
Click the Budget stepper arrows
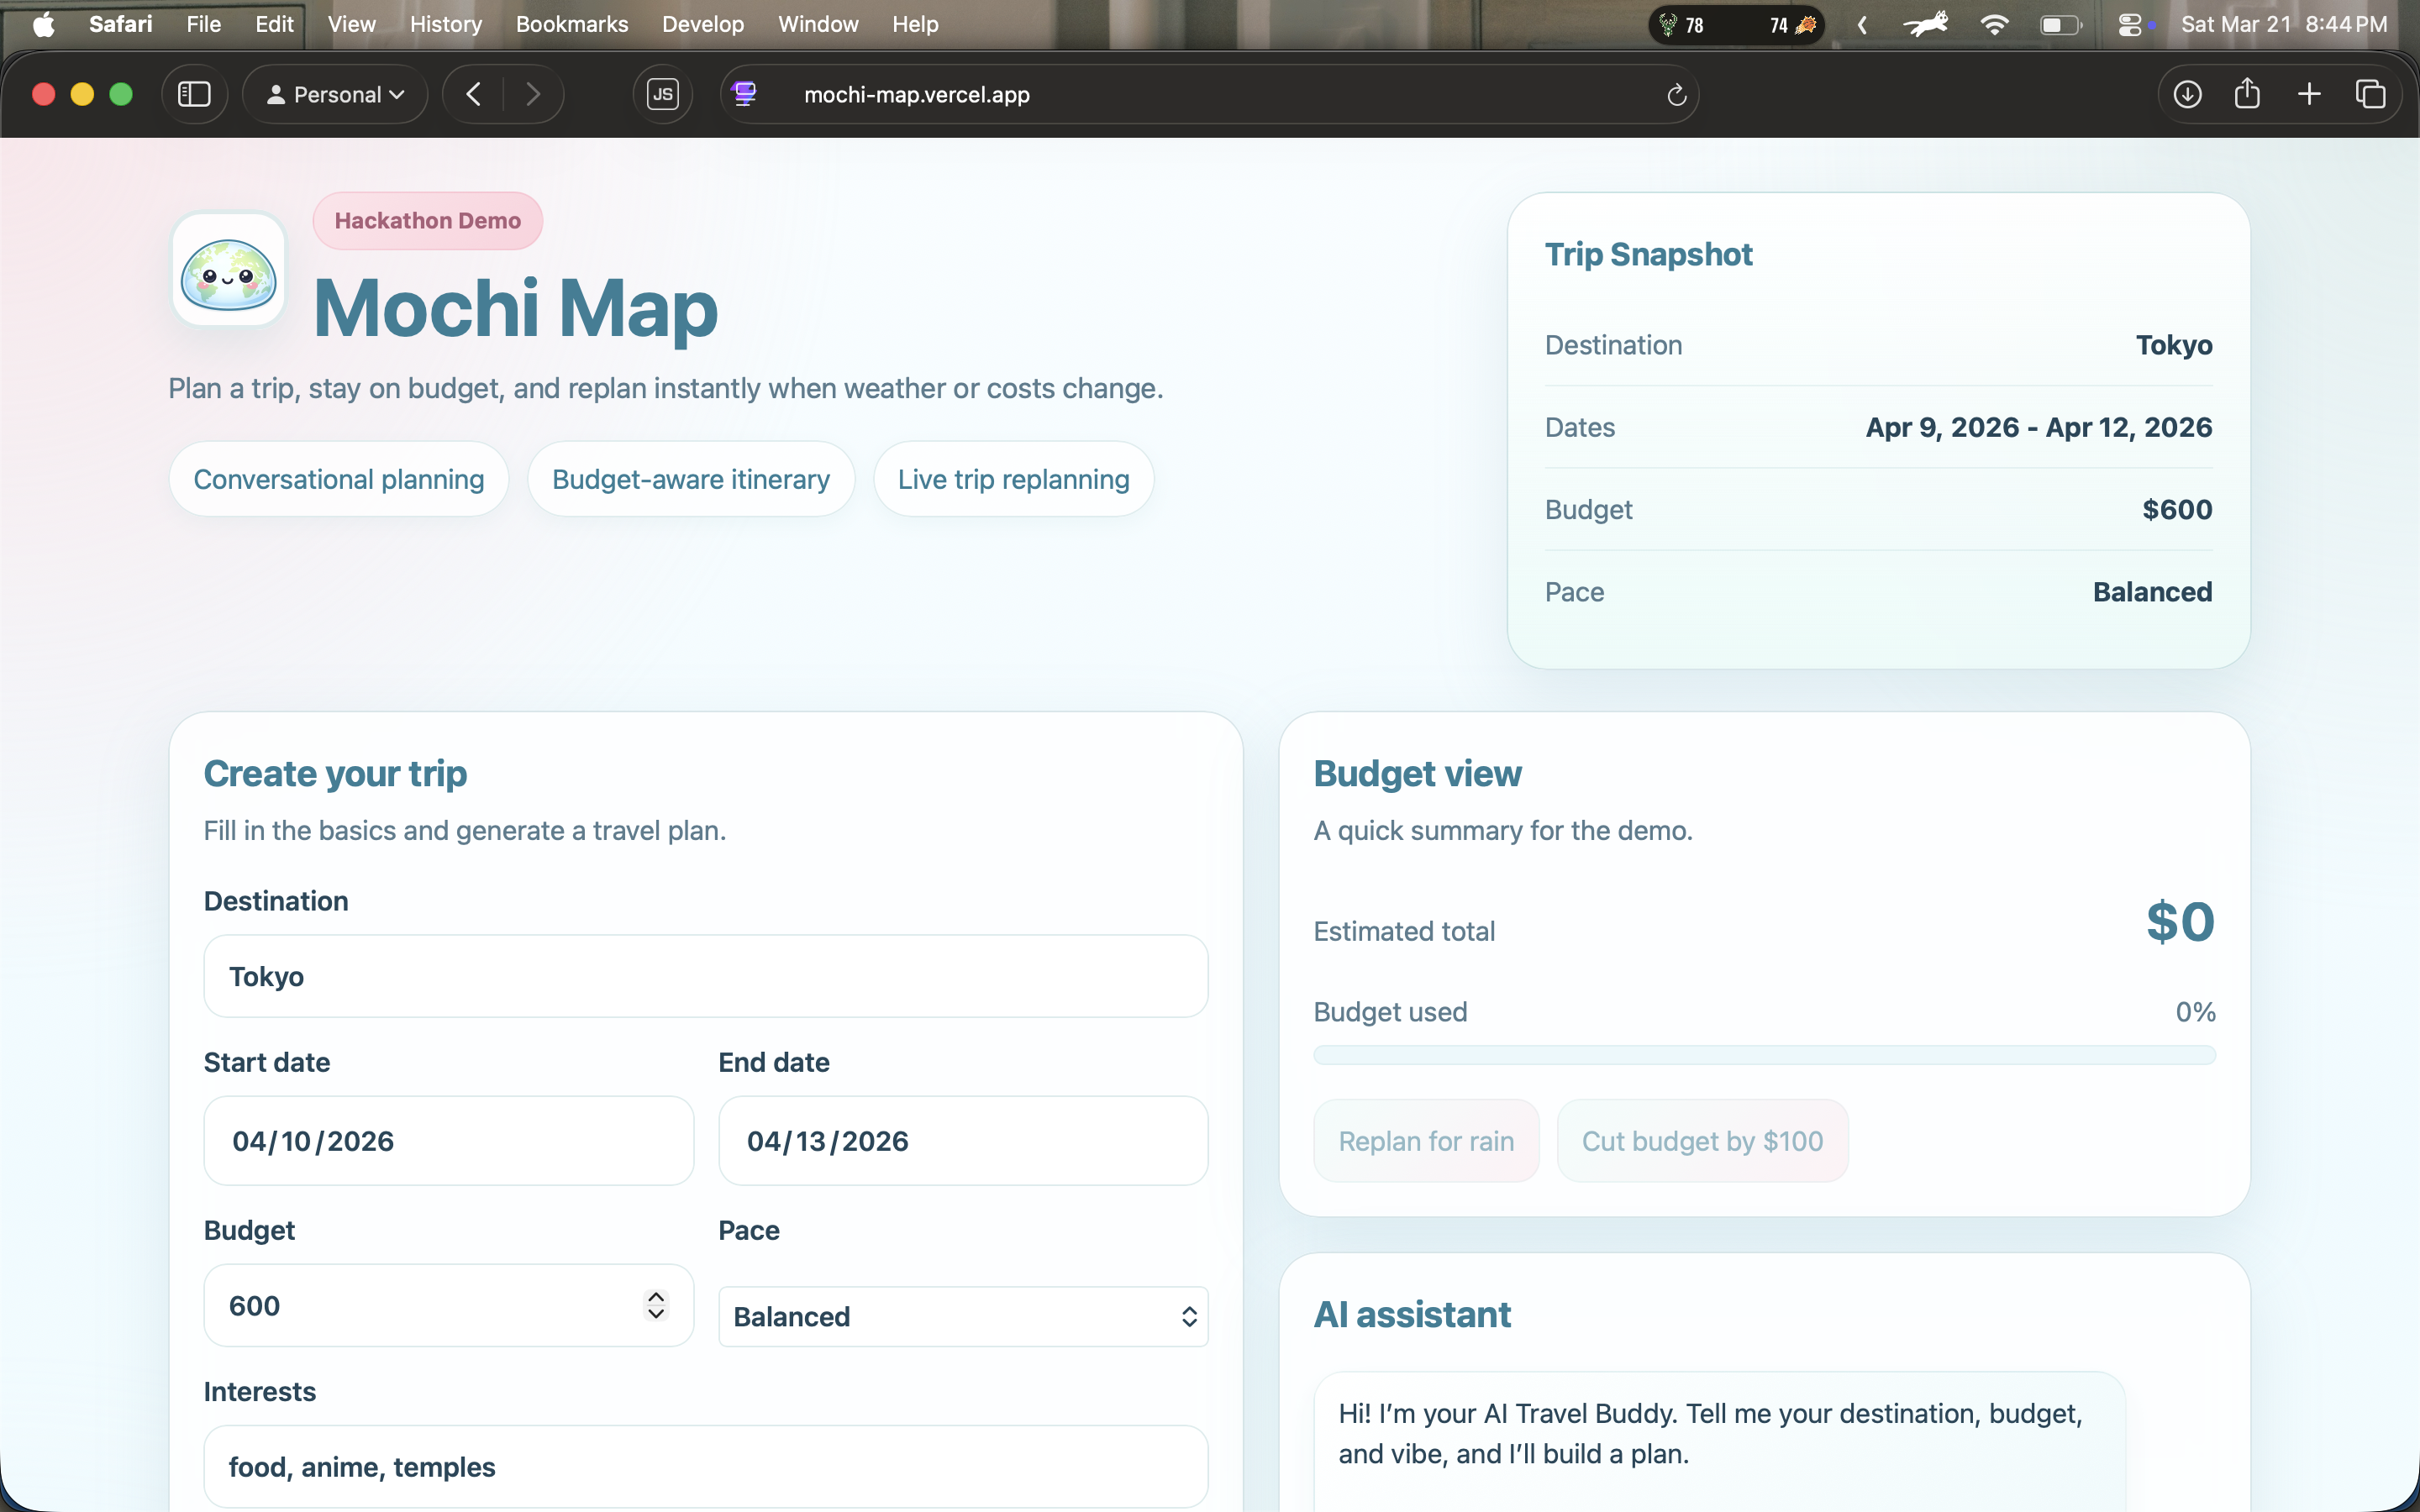(x=656, y=1305)
